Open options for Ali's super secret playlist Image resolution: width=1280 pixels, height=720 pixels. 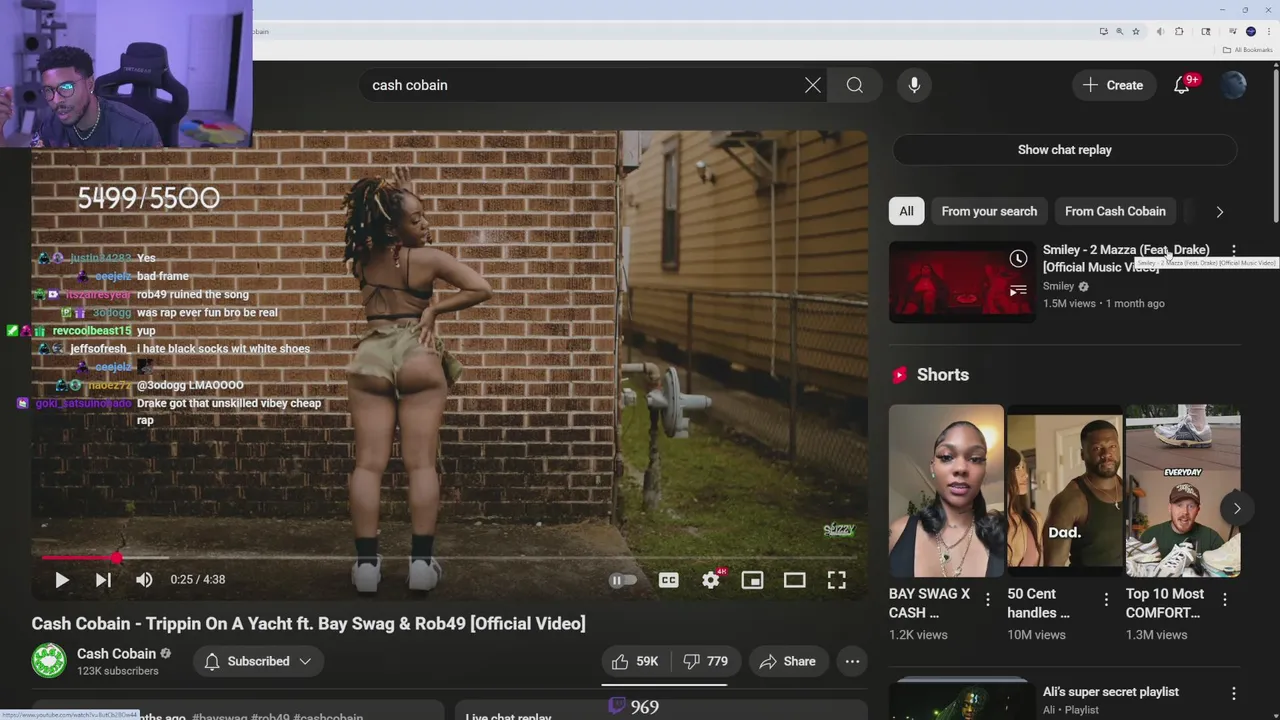coord(1233,693)
